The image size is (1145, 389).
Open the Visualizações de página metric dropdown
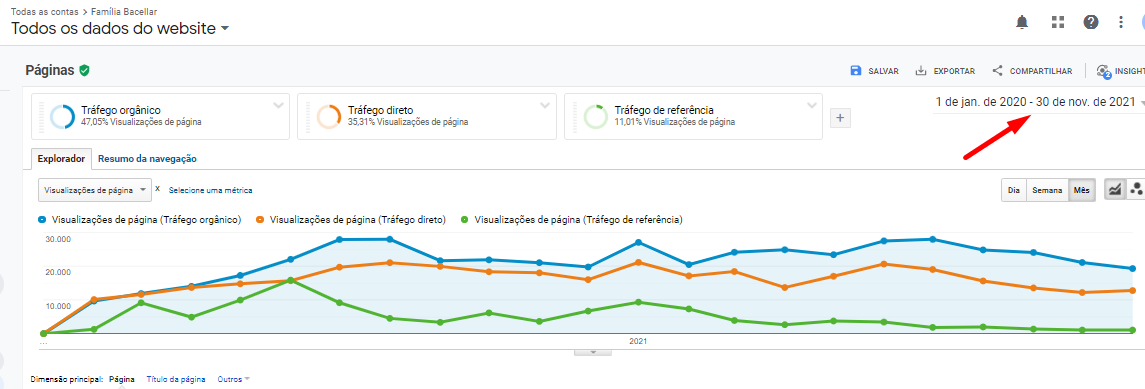point(95,190)
